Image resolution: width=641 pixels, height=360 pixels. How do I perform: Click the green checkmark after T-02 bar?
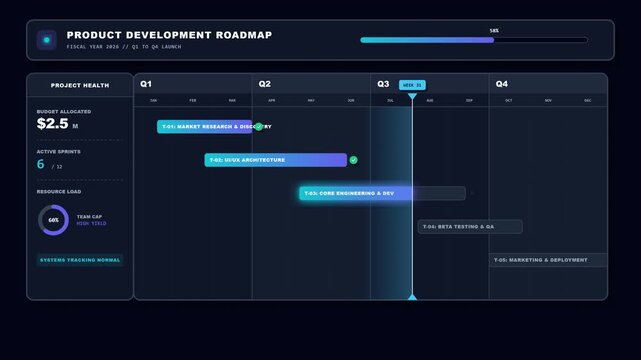tap(354, 160)
